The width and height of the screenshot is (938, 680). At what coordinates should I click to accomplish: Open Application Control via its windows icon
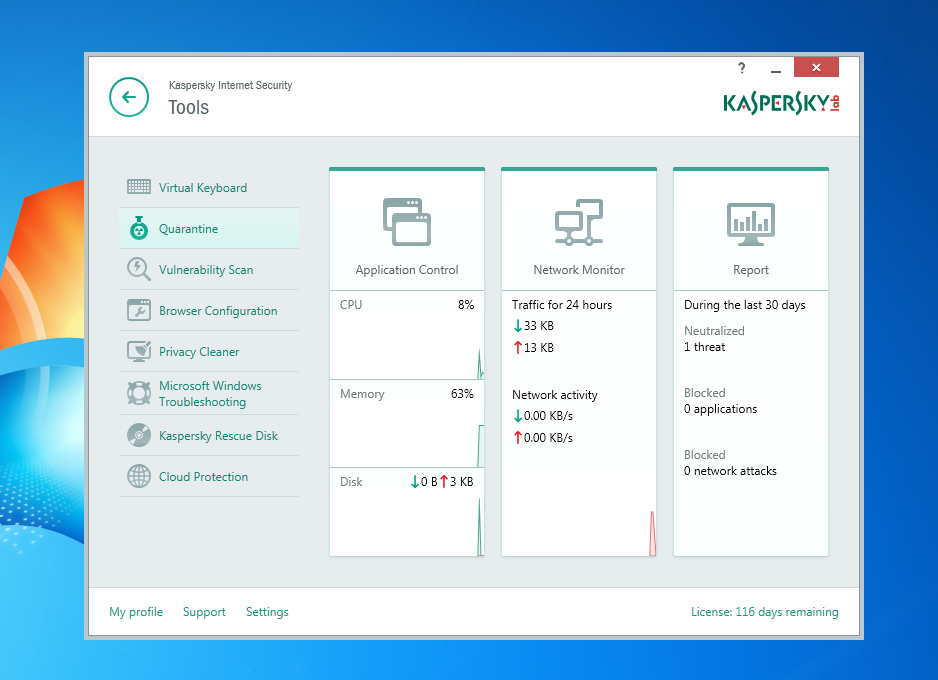[x=407, y=222]
